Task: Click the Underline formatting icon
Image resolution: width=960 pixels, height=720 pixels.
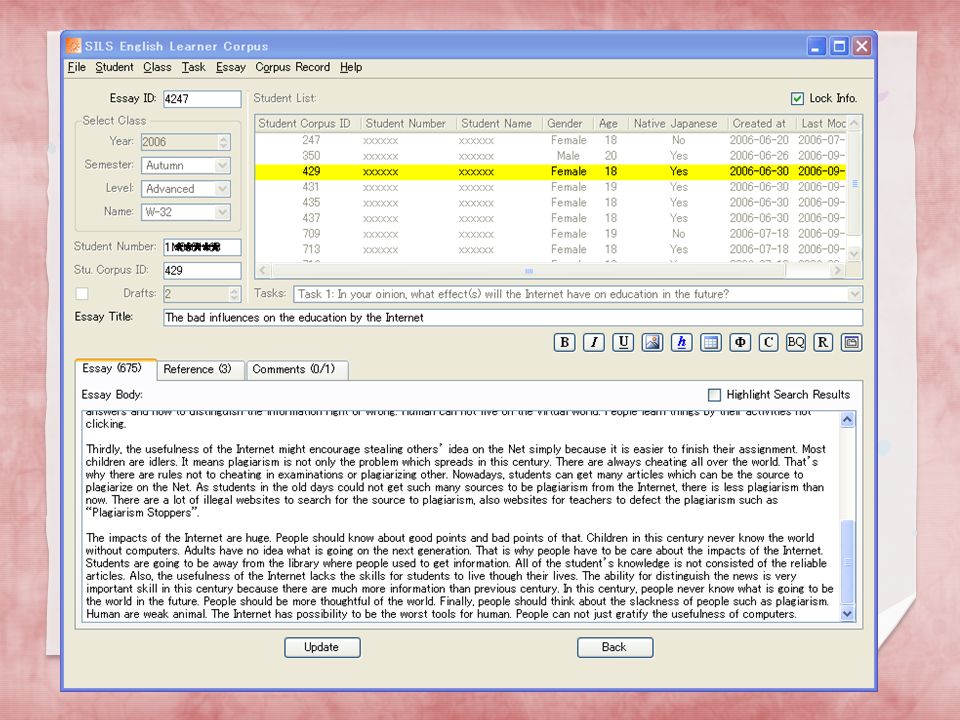Action: tap(623, 342)
